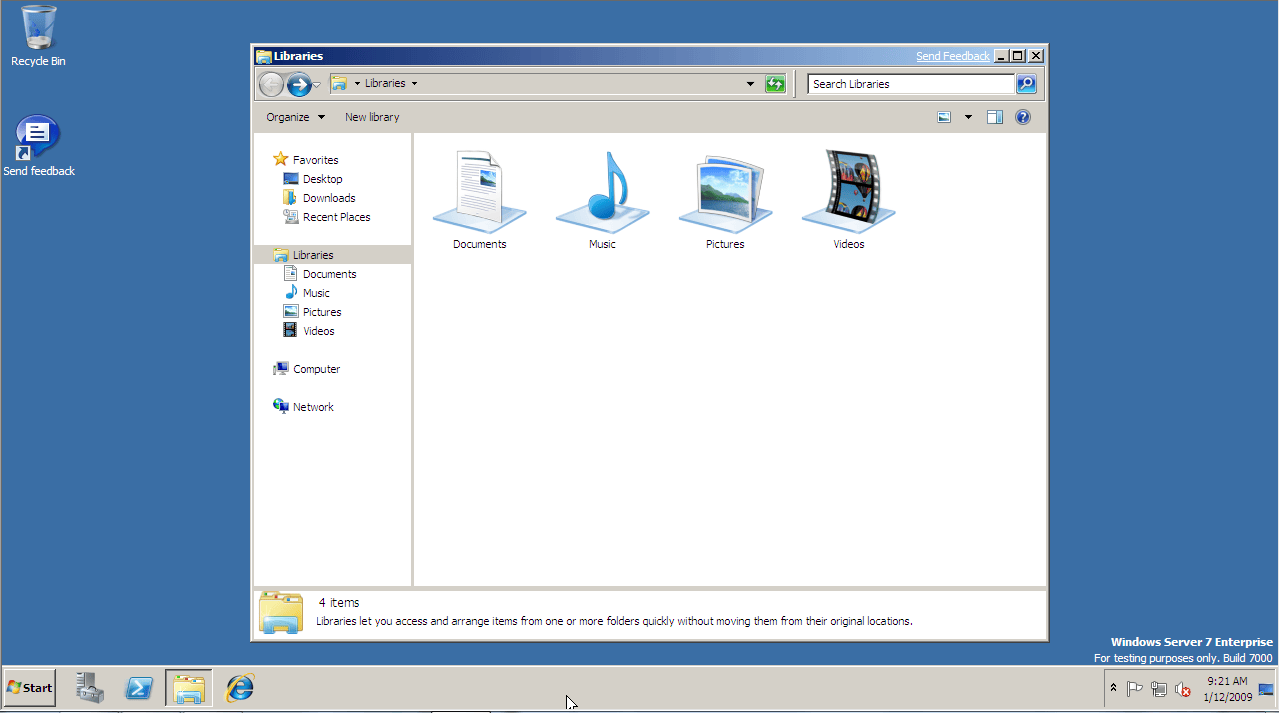Click the Change your view icon
The height and width of the screenshot is (713, 1279).
944,117
